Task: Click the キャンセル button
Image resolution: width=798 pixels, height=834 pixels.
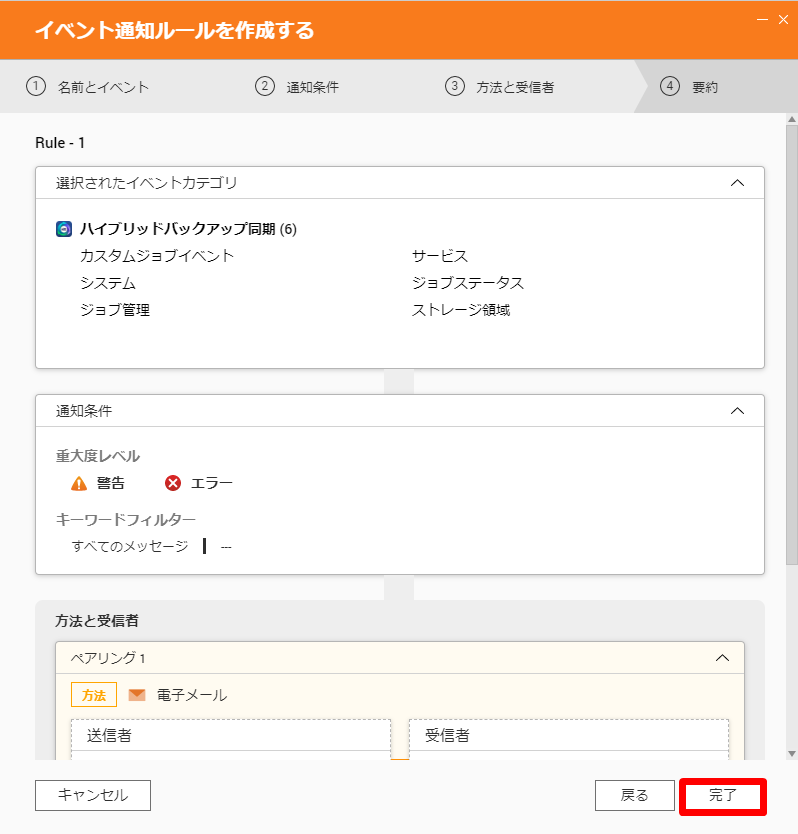Action: (93, 796)
